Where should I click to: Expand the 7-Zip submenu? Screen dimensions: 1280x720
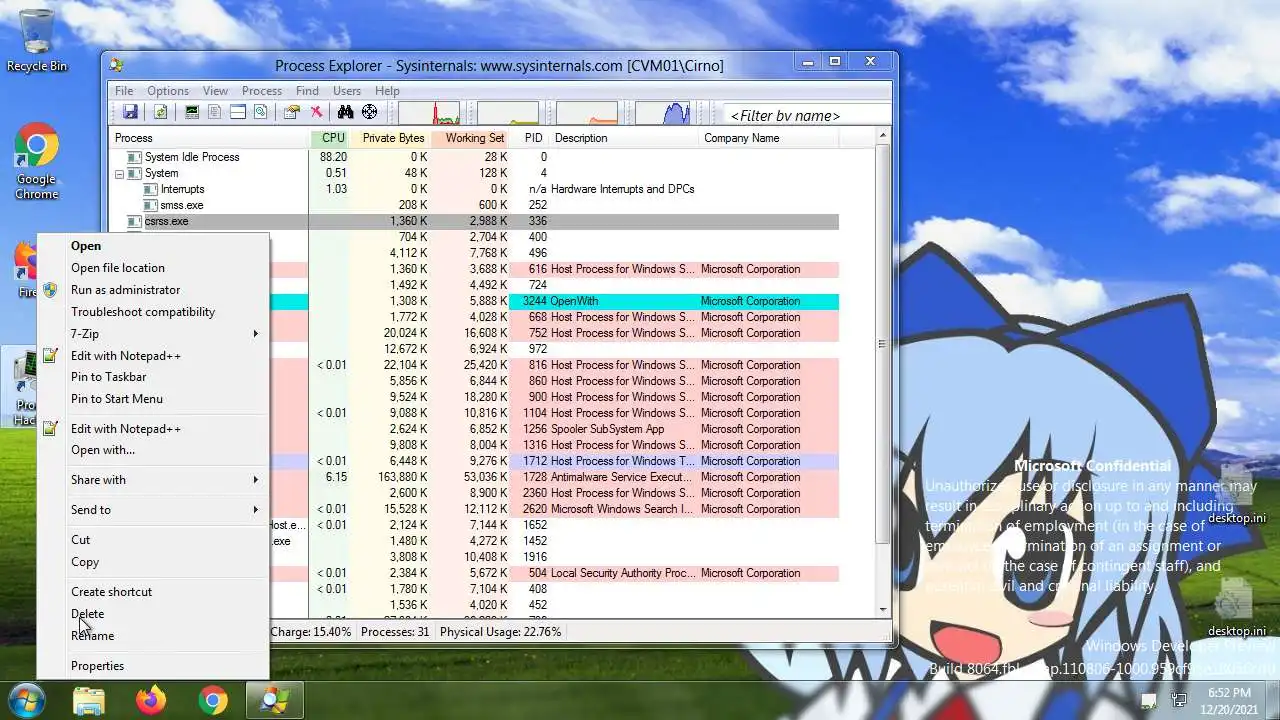[x=153, y=334]
